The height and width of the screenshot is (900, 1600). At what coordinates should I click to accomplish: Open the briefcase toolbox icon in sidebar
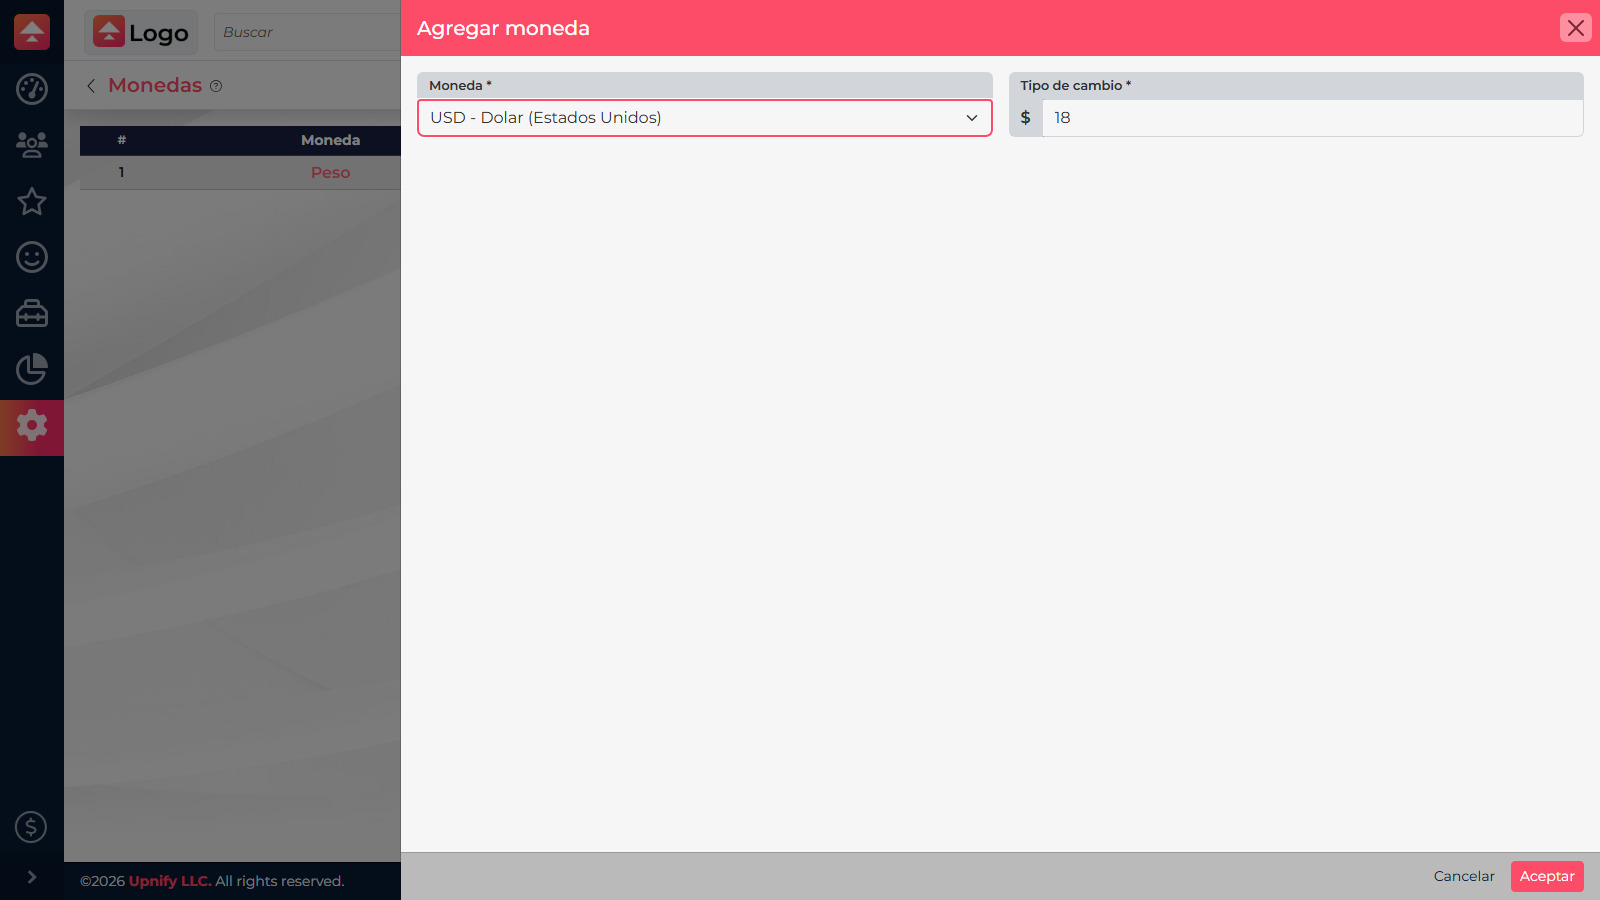[32, 313]
